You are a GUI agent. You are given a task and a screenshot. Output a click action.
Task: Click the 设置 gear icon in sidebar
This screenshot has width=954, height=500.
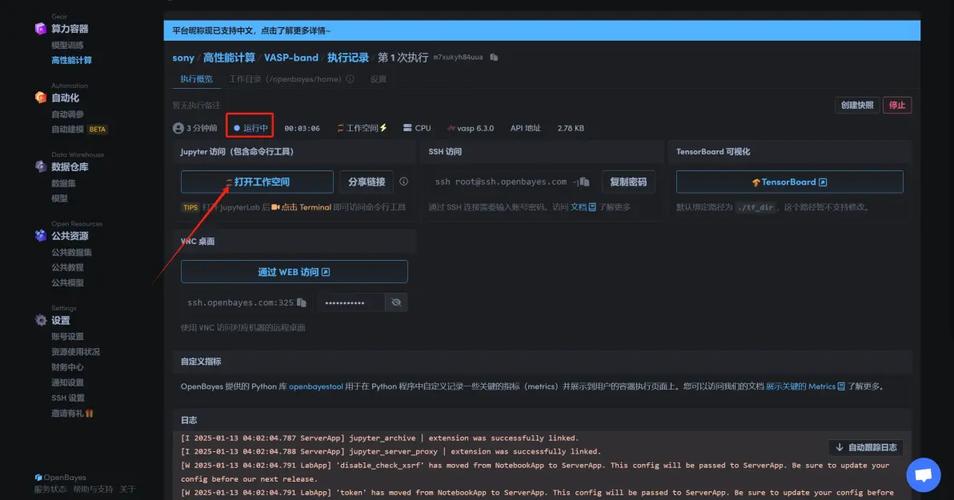coord(41,320)
